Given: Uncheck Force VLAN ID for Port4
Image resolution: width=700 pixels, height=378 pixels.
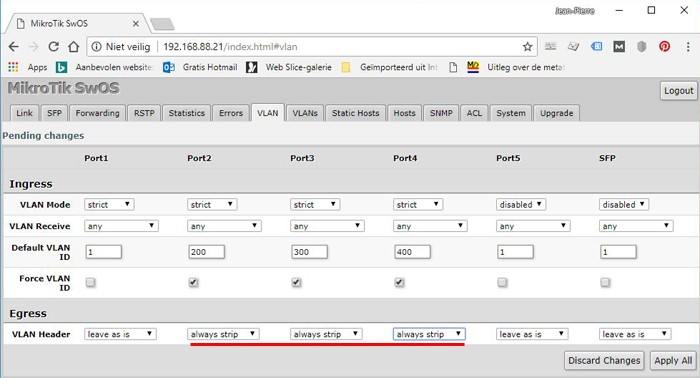Looking at the screenshot, I should 400,282.
